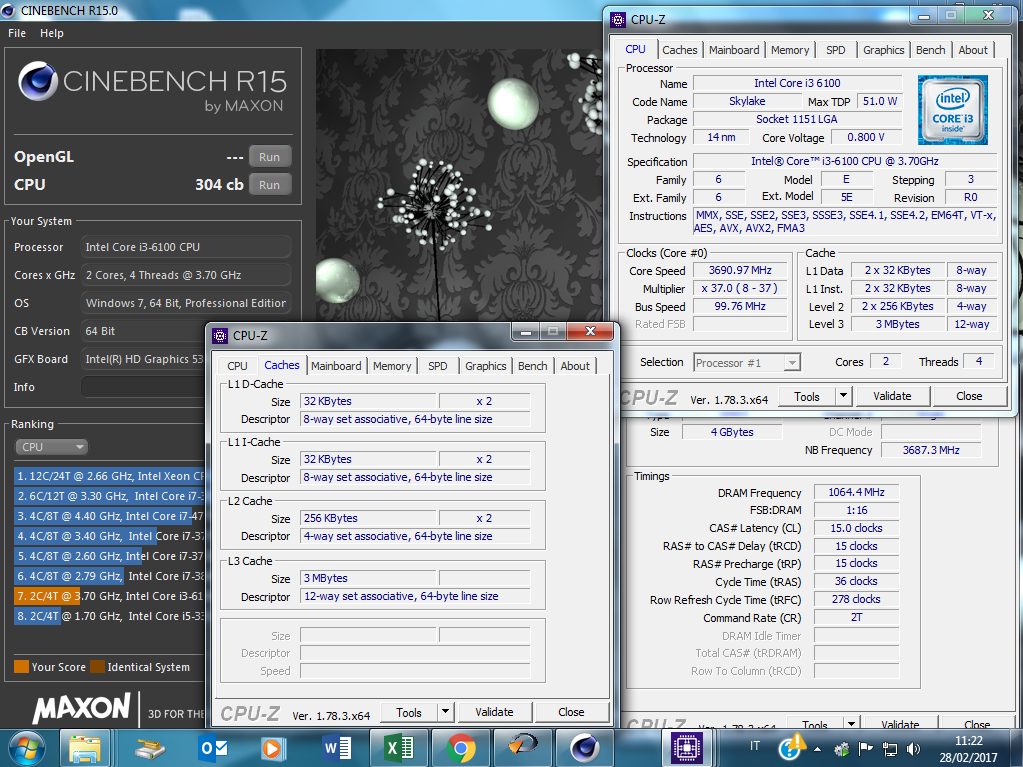The width and height of the screenshot is (1023, 767).
Task: Open the Cinebench File menu
Action: [x=17, y=33]
